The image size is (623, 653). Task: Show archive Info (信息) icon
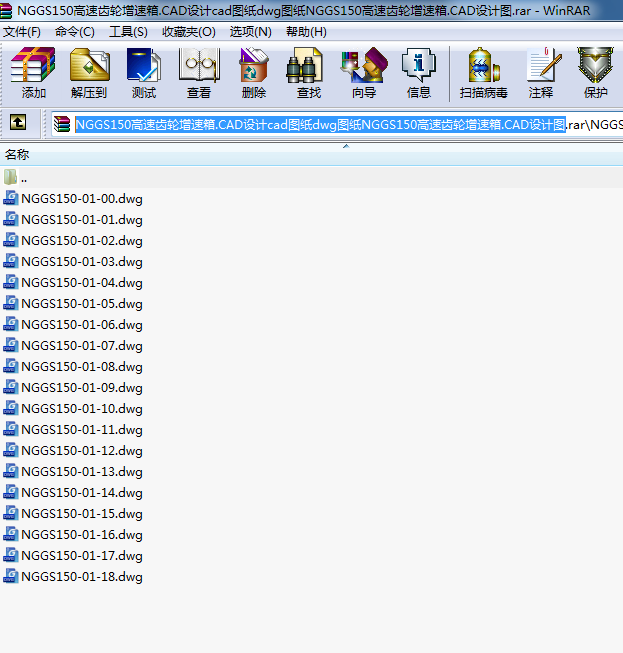coord(419,73)
